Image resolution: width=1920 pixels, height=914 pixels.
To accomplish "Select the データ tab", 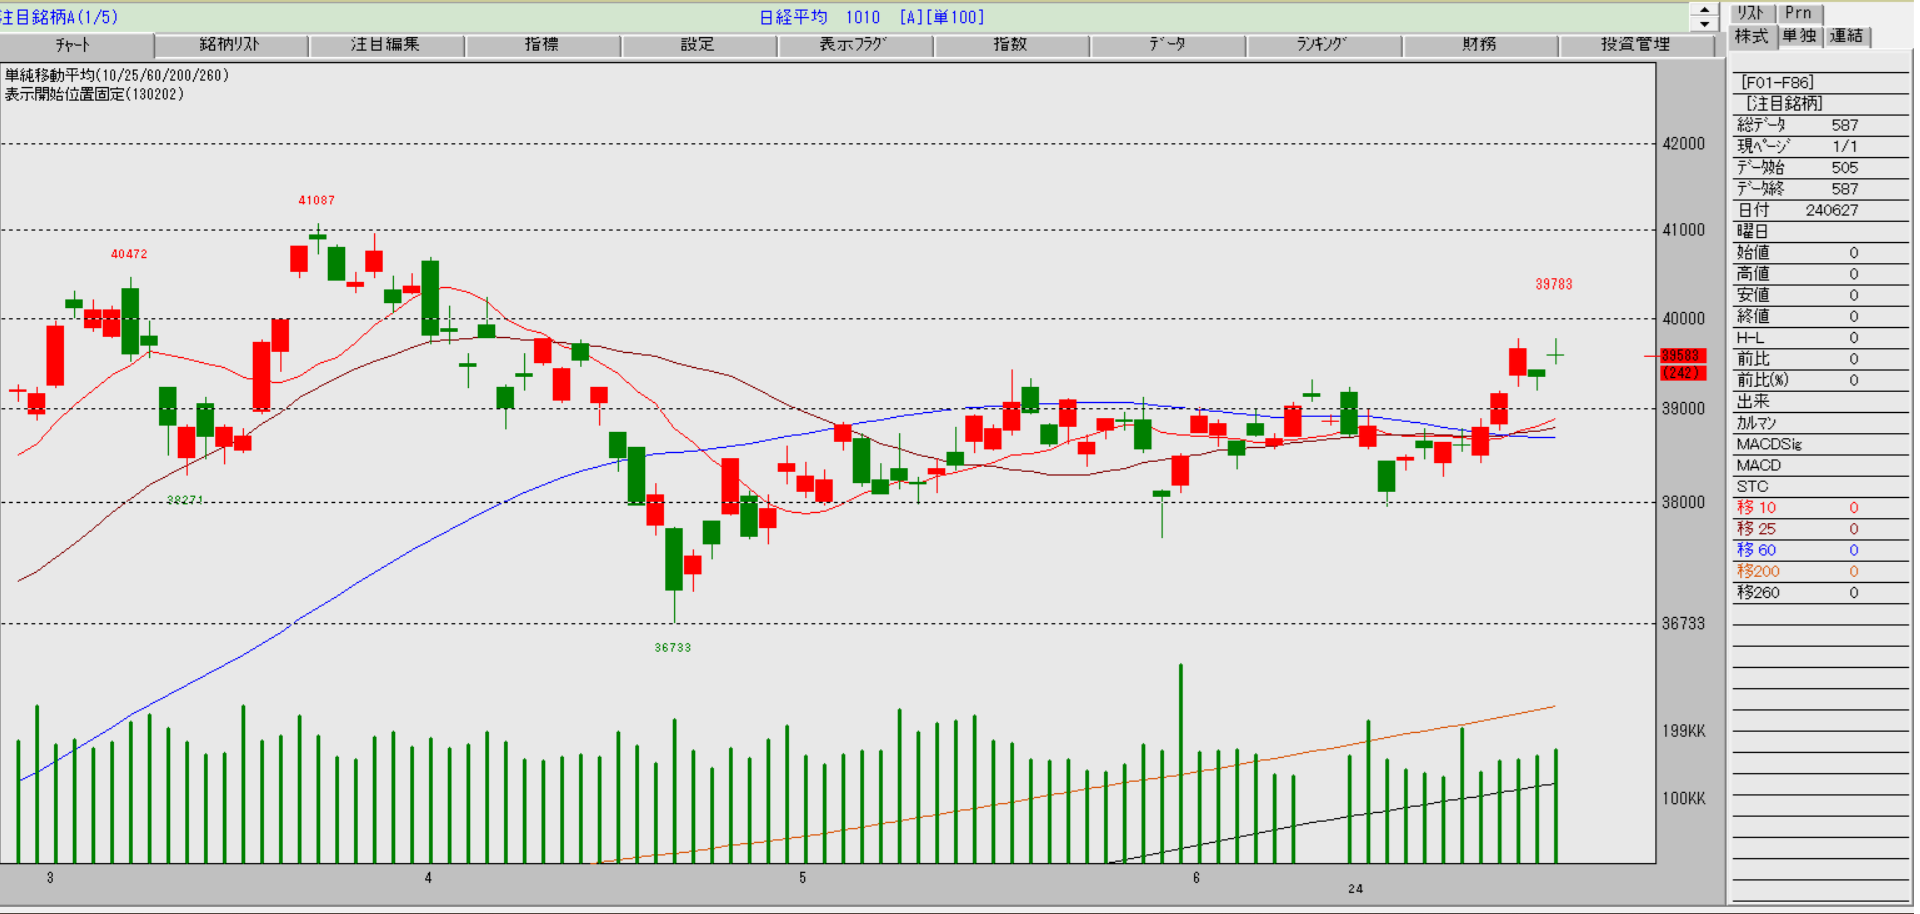I will [x=1167, y=45].
